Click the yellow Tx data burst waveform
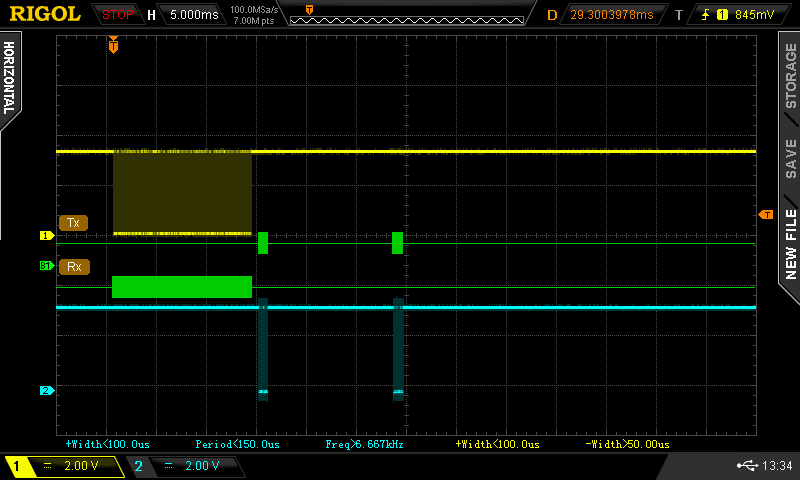The width and height of the screenshot is (800, 480). [x=182, y=193]
